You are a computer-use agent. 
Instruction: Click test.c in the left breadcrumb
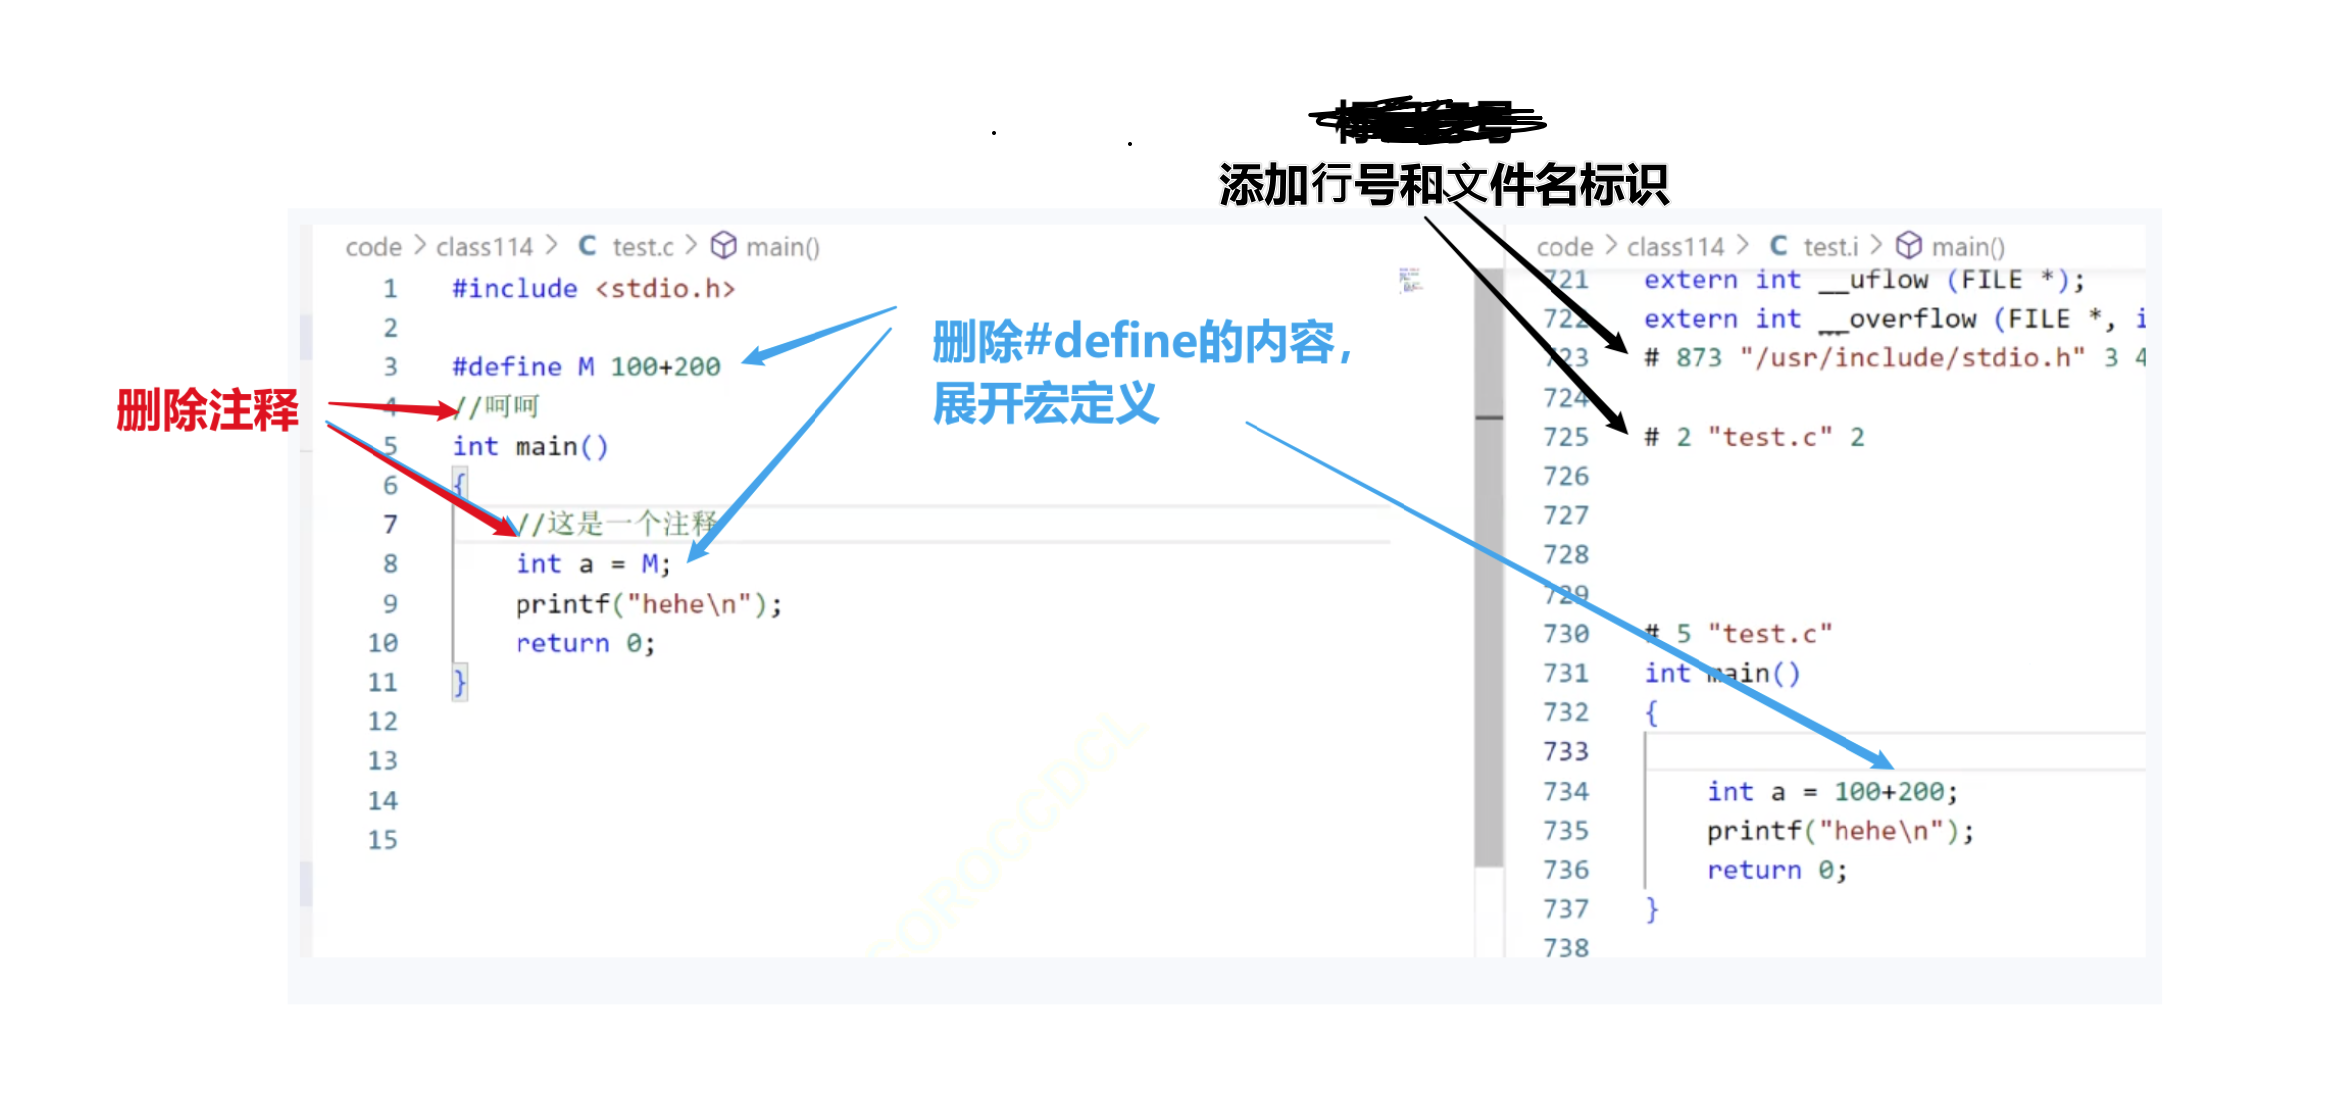point(641,246)
